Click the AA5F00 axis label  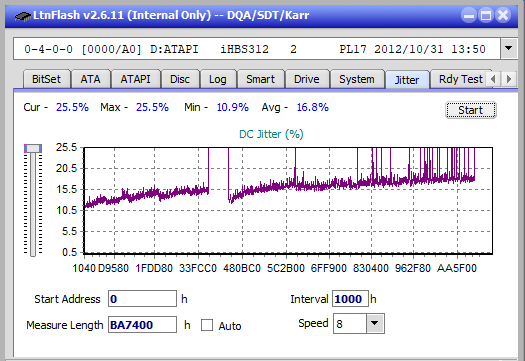(457, 268)
